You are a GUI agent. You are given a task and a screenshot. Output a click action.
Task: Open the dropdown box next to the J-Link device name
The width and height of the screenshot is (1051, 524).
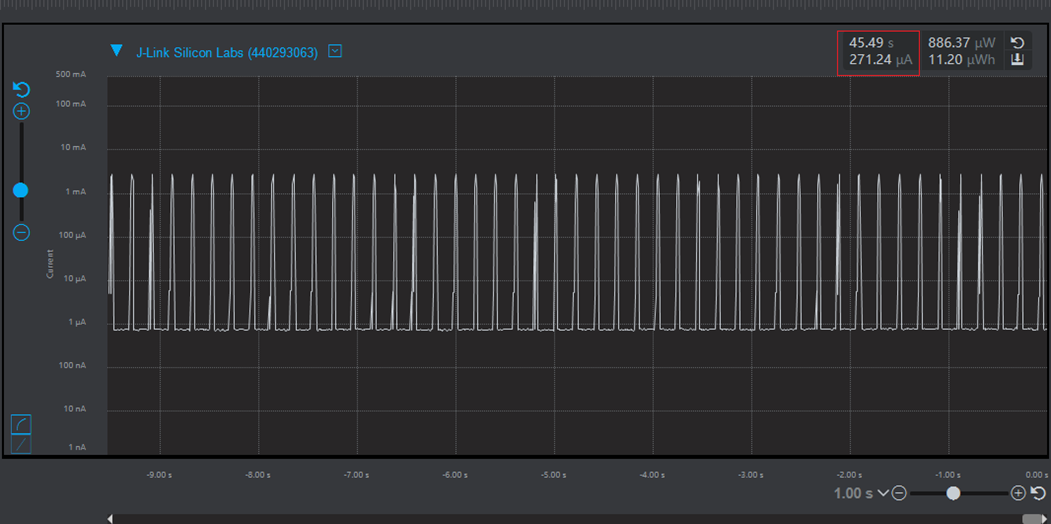click(335, 51)
